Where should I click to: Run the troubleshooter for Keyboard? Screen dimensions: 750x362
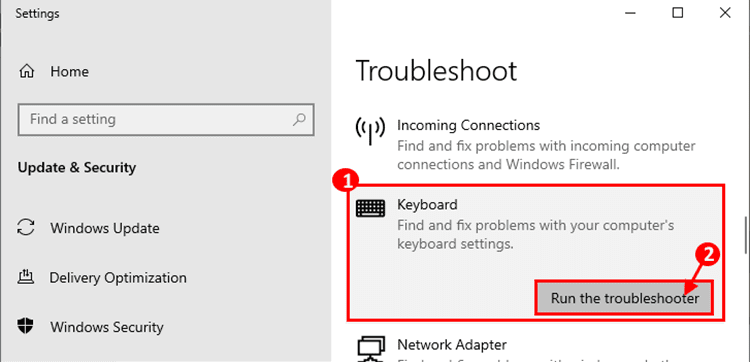click(625, 298)
